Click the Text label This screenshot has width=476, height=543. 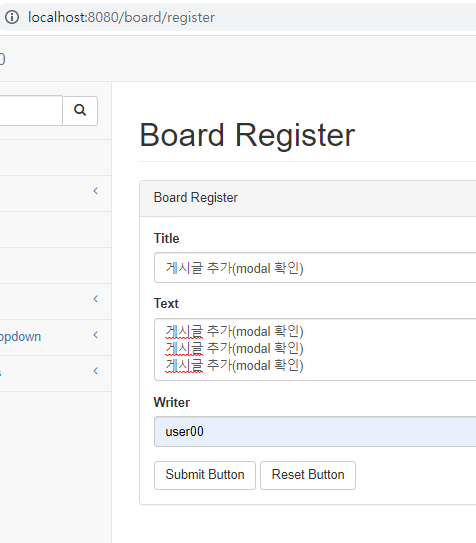click(166, 303)
